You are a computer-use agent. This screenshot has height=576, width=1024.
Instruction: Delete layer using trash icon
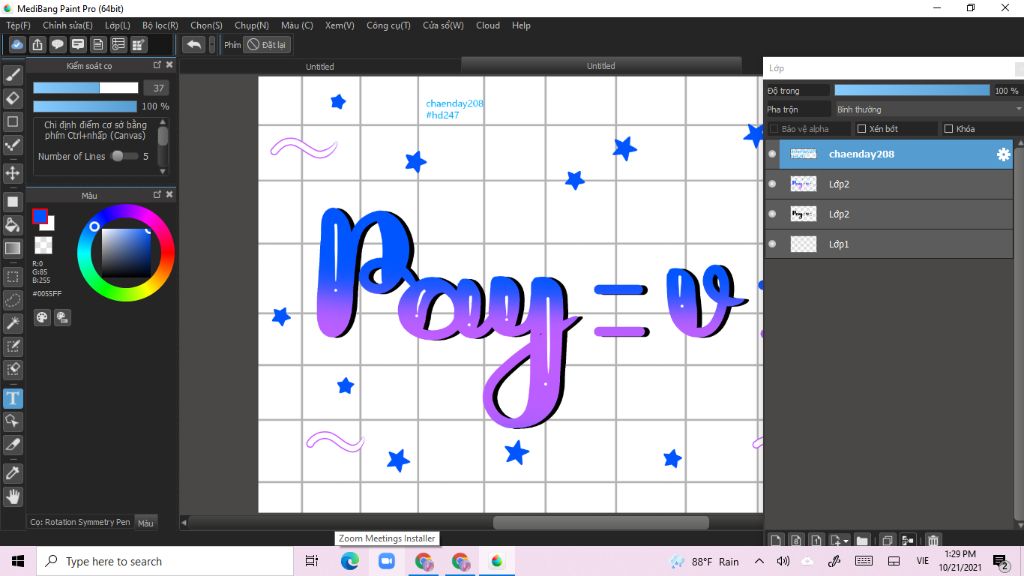coord(933,540)
